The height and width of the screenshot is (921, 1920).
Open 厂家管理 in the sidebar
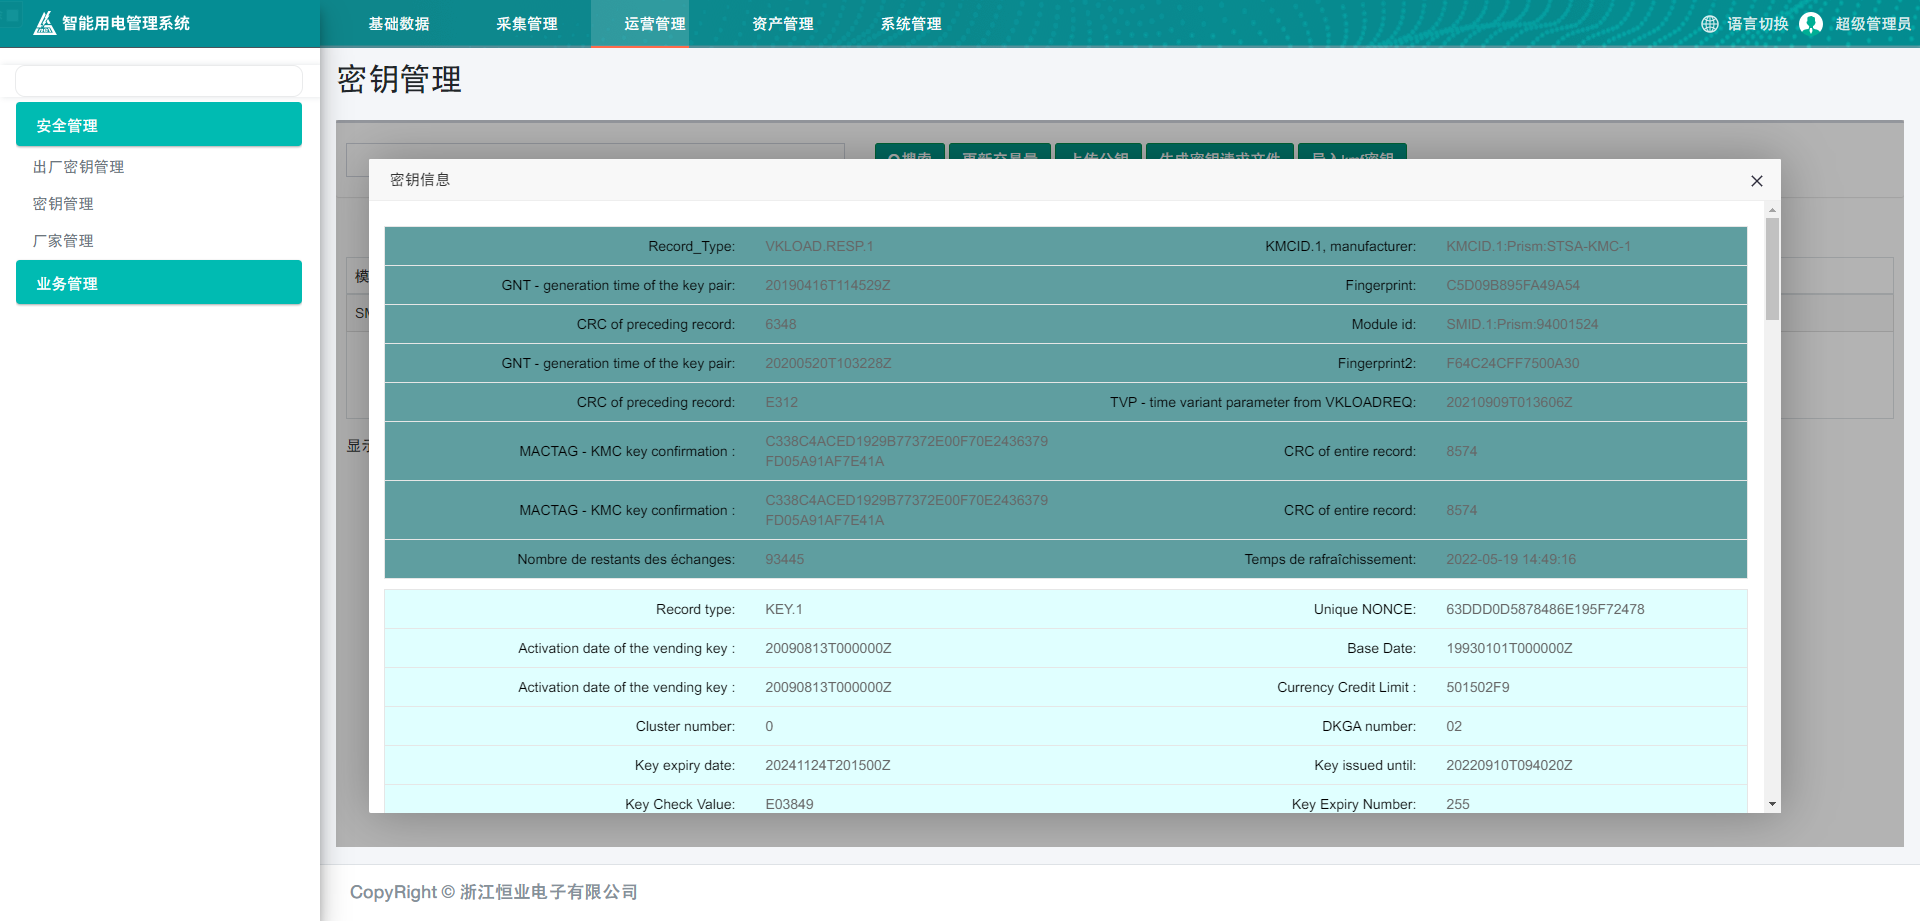(63, 241)
